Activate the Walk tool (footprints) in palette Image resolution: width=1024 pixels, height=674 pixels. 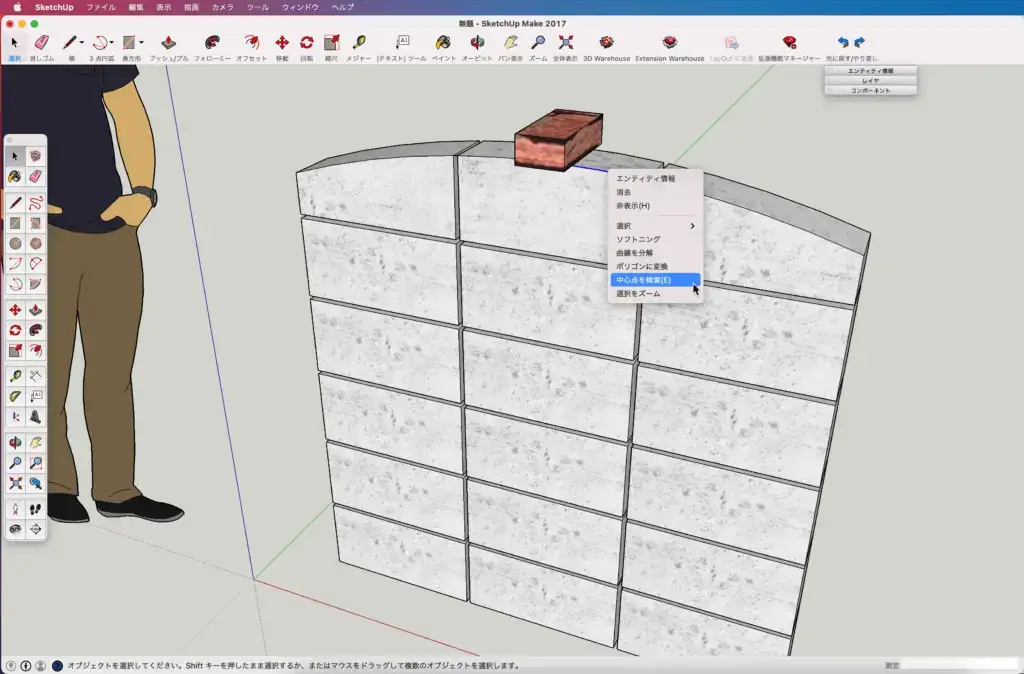(35, 509)
